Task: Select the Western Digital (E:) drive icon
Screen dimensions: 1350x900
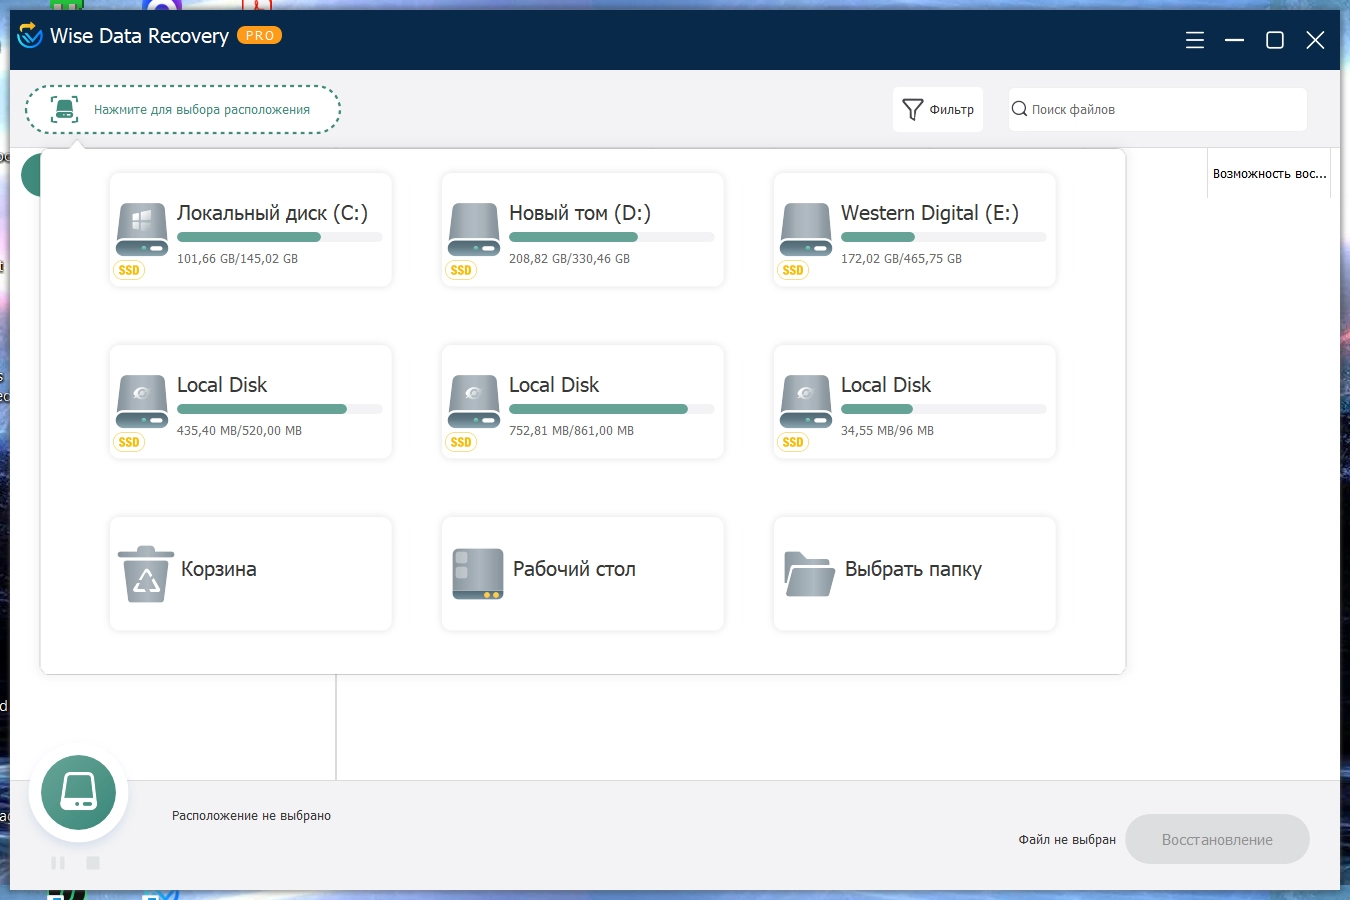Action: 806,230
